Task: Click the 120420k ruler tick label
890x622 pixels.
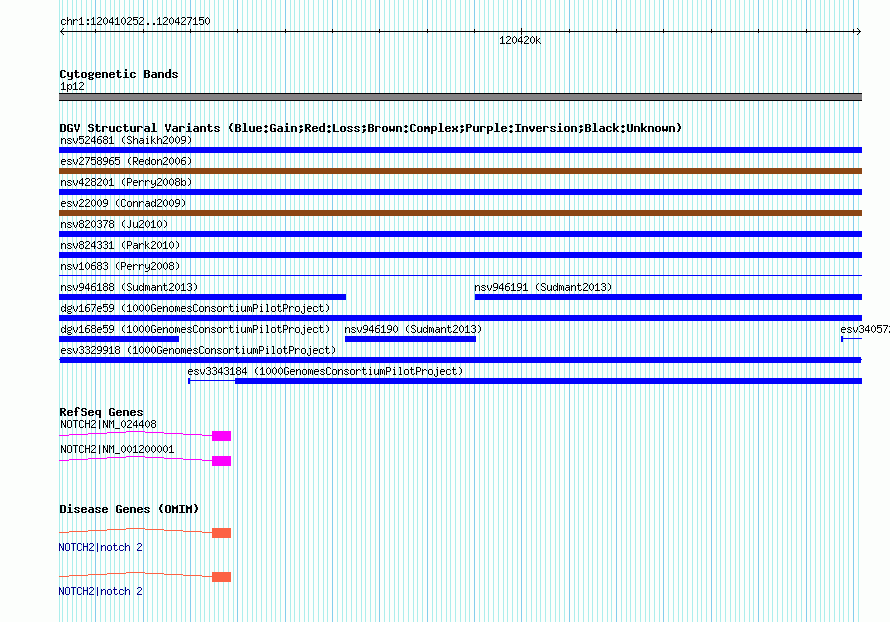Action: 520,40
